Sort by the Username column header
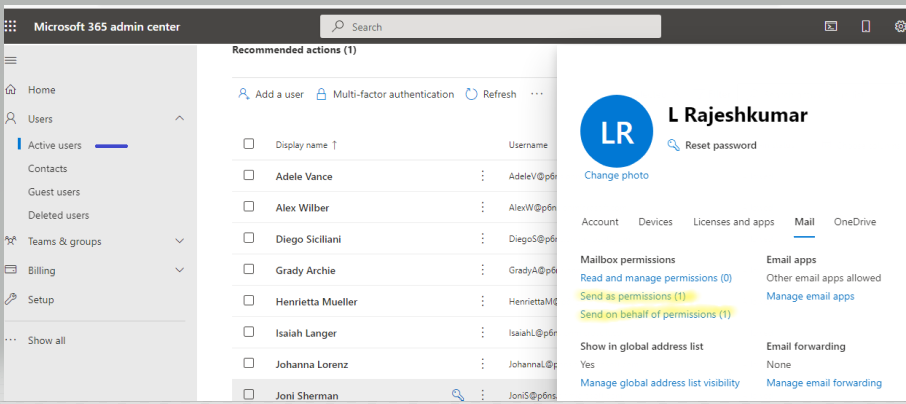This screenshot has width=906, height=404. coord(528,145)
